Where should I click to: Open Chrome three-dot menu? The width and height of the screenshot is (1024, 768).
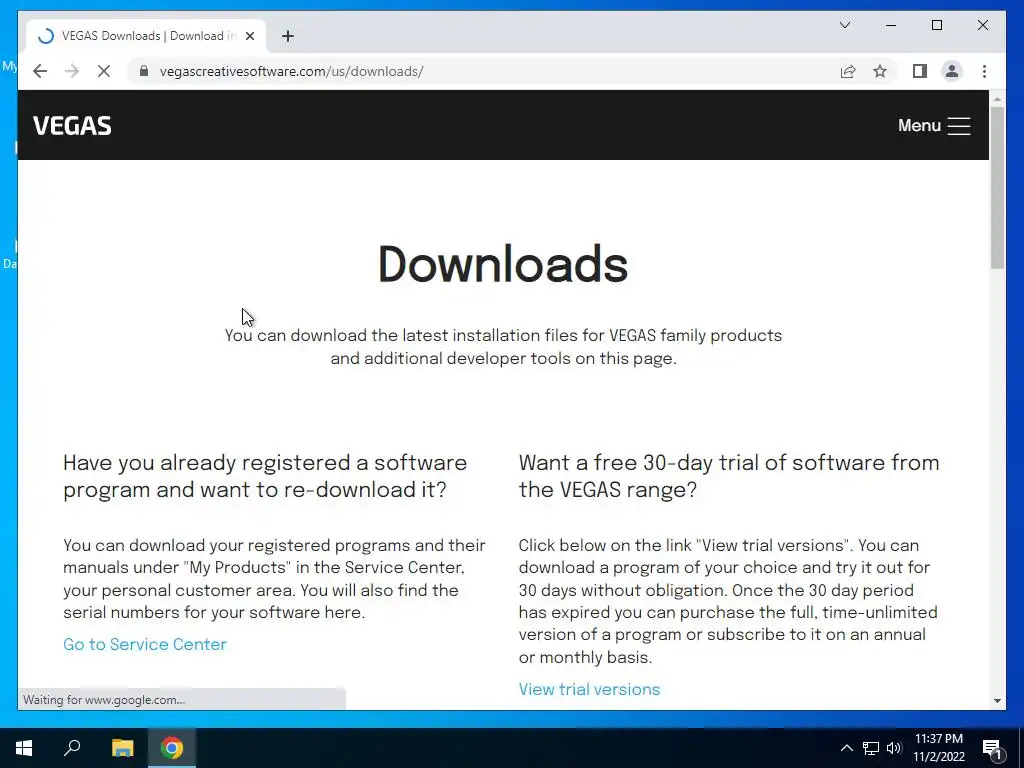click(x=984, y=71)
